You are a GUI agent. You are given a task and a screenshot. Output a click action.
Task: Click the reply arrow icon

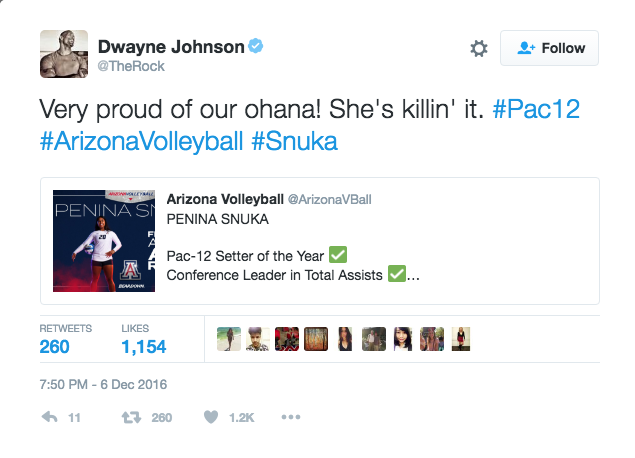(49, 417)
